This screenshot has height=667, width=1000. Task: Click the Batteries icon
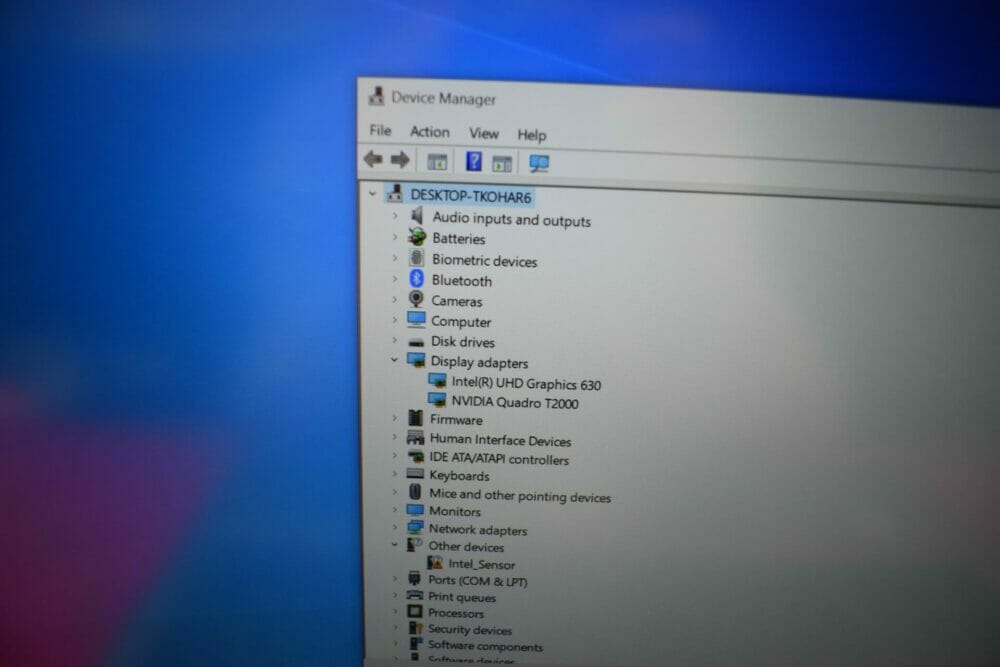tap(417, 237)
